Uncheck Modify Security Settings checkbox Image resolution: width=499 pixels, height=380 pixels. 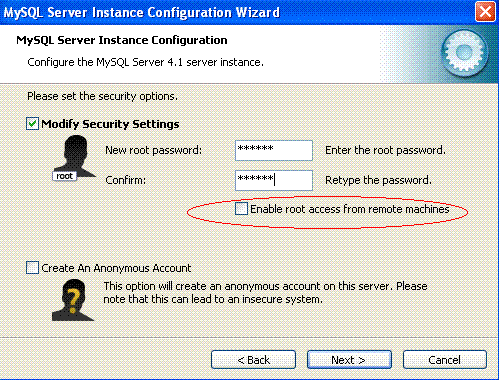[32, 124]
